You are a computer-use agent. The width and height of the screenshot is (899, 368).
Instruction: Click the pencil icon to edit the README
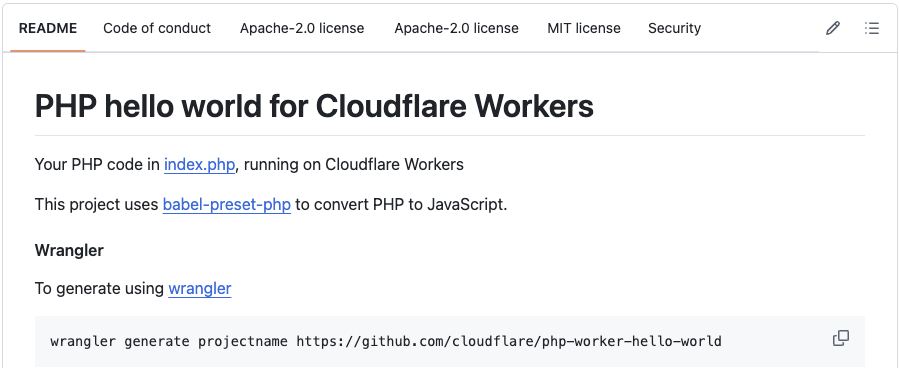[832, 28]
